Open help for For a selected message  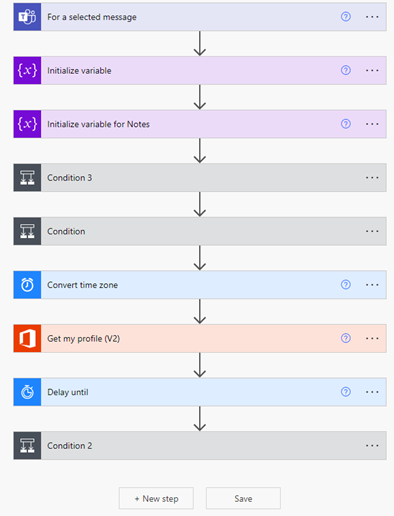coord(346,16)
